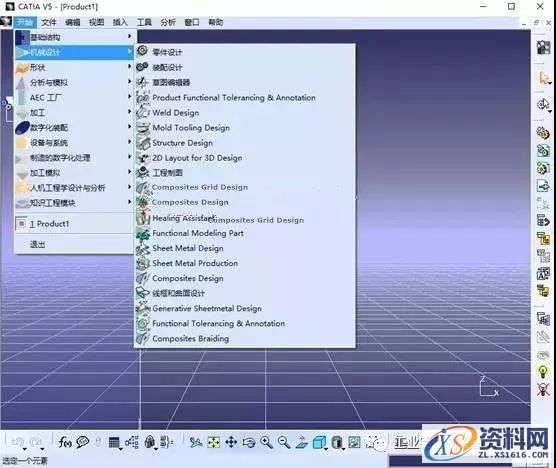Click the tree diagram icon in bottom toolbar

[x=132, y=442]
